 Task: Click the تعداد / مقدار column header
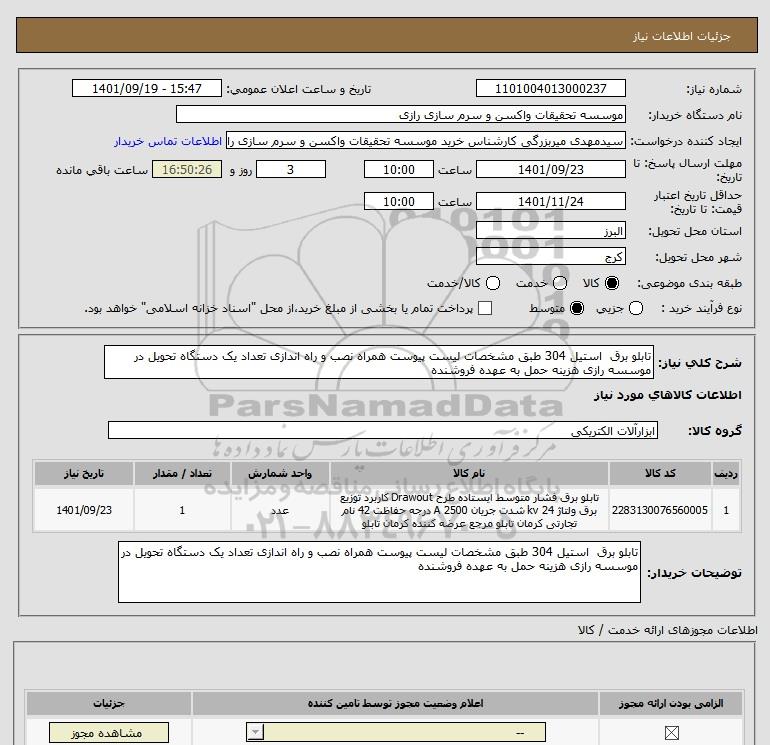point(182,473)
